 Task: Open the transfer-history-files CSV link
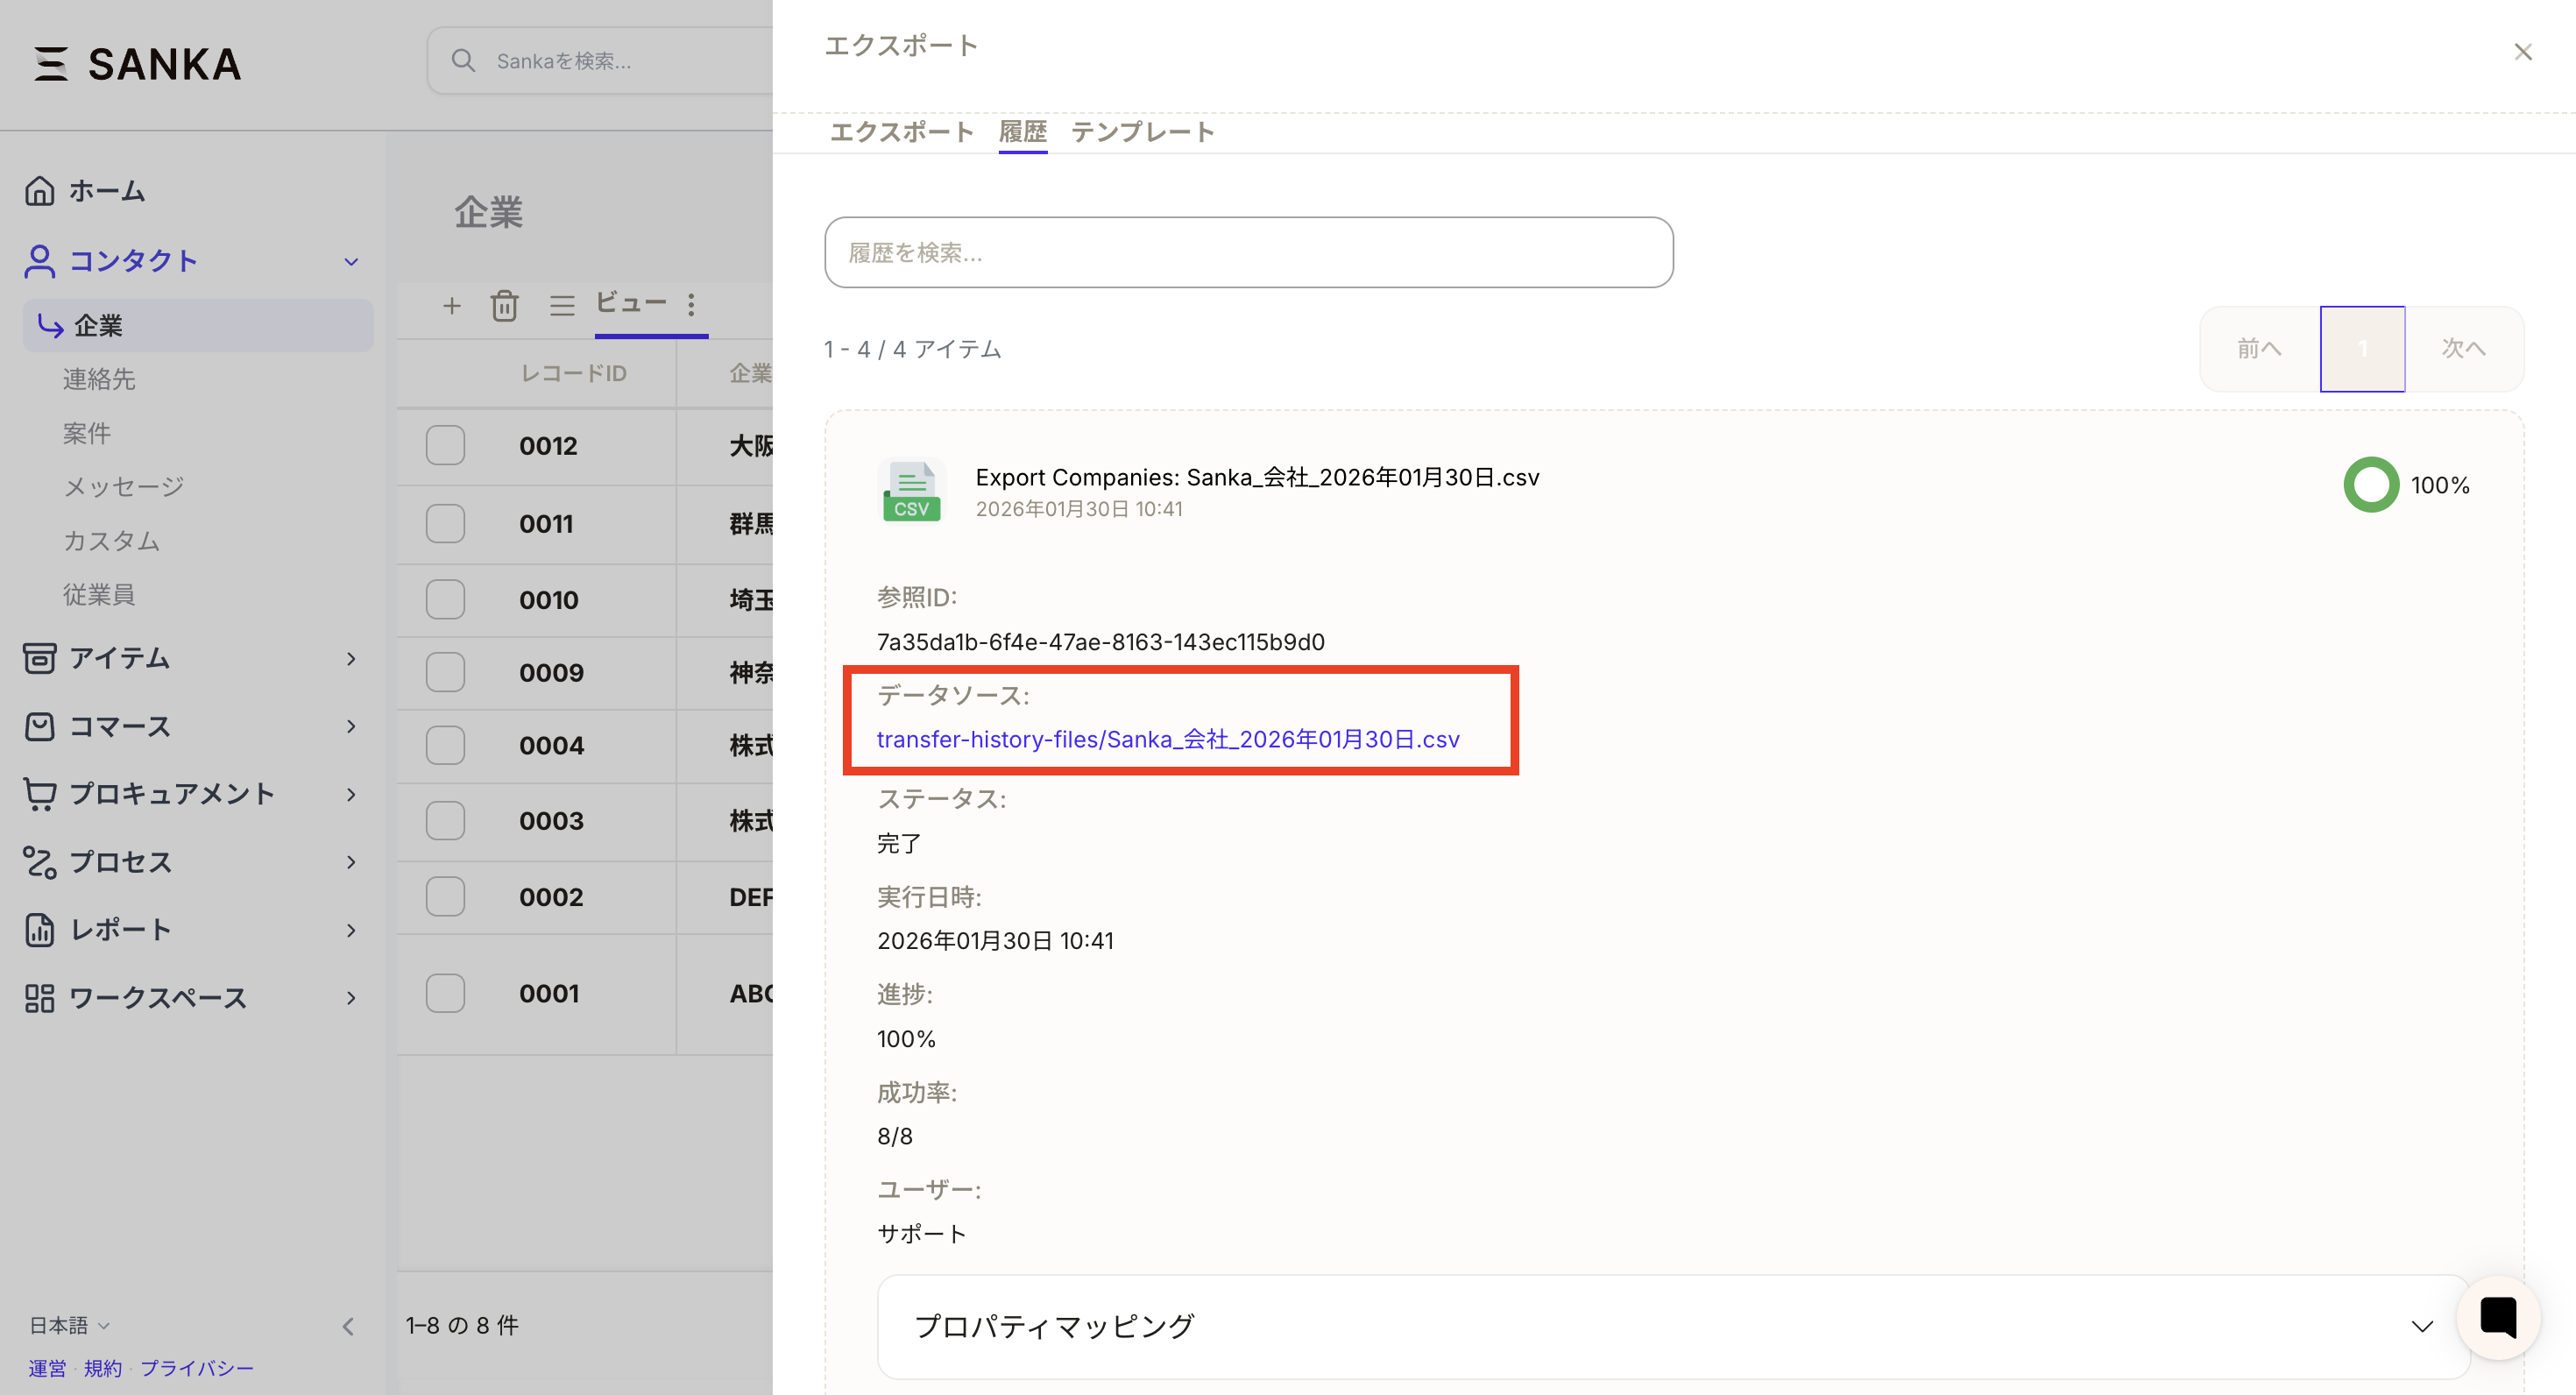(x=1167, y=739)
